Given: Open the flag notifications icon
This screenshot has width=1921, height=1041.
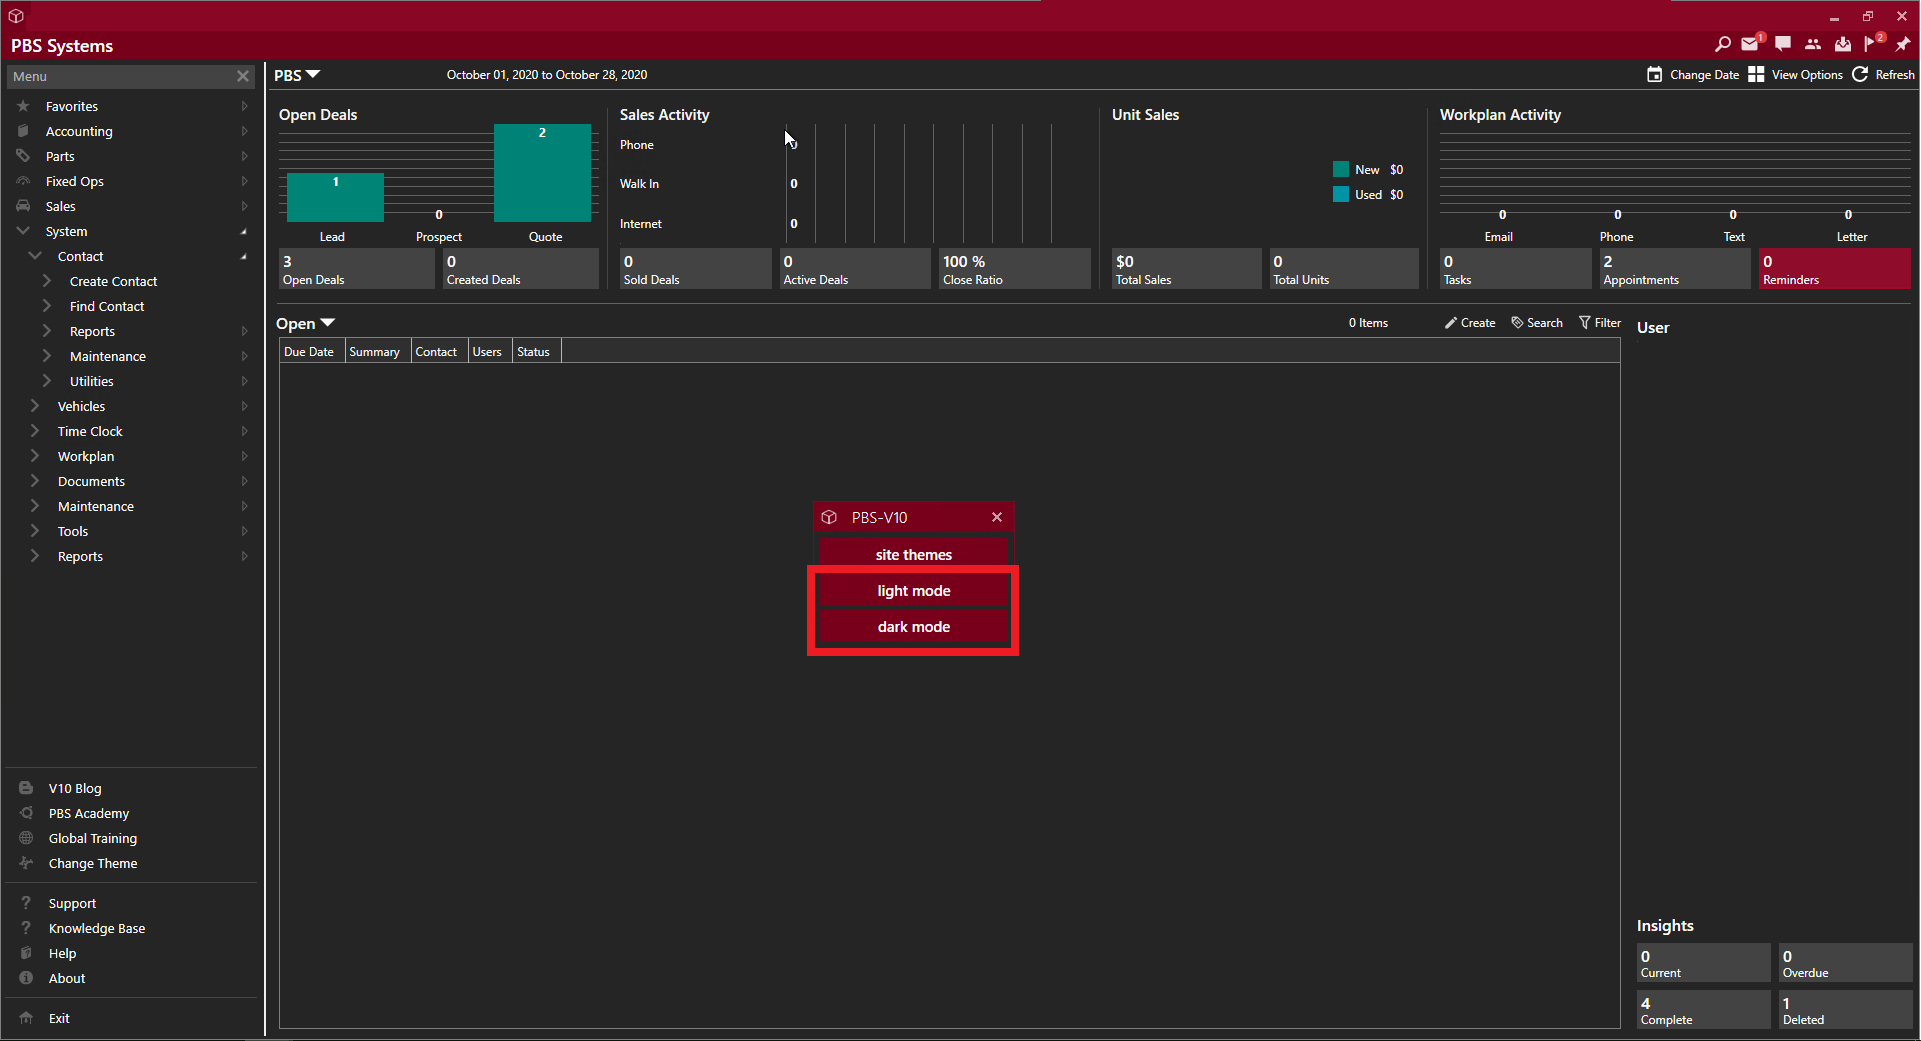Looking at the screenshot, I should (x=1872, y=44).
